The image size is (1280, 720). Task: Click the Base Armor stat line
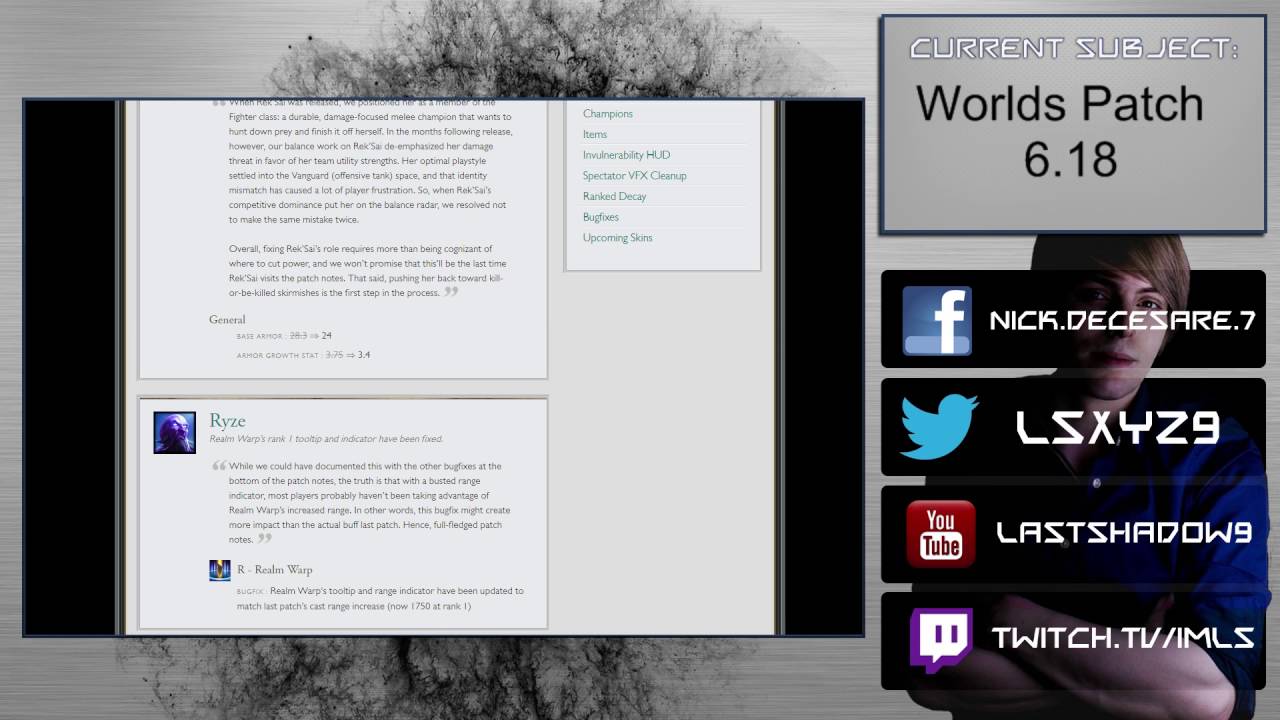[x=284, y=336]
